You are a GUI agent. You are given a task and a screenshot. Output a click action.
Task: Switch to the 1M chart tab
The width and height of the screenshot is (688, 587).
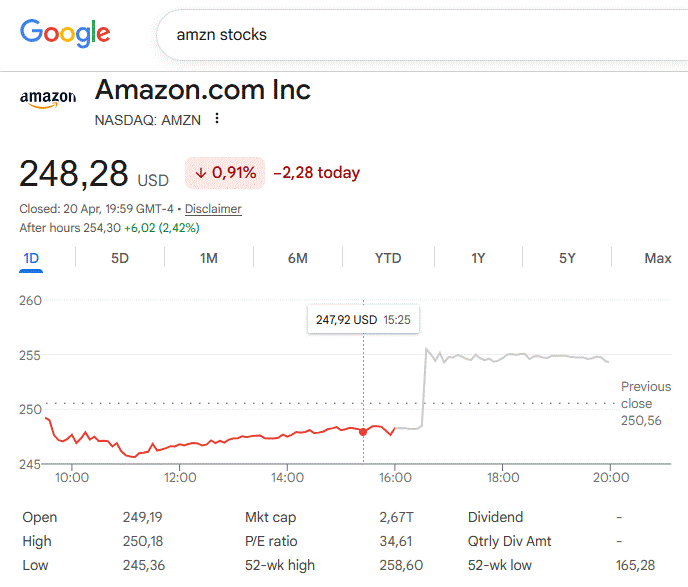pos(209,258)
